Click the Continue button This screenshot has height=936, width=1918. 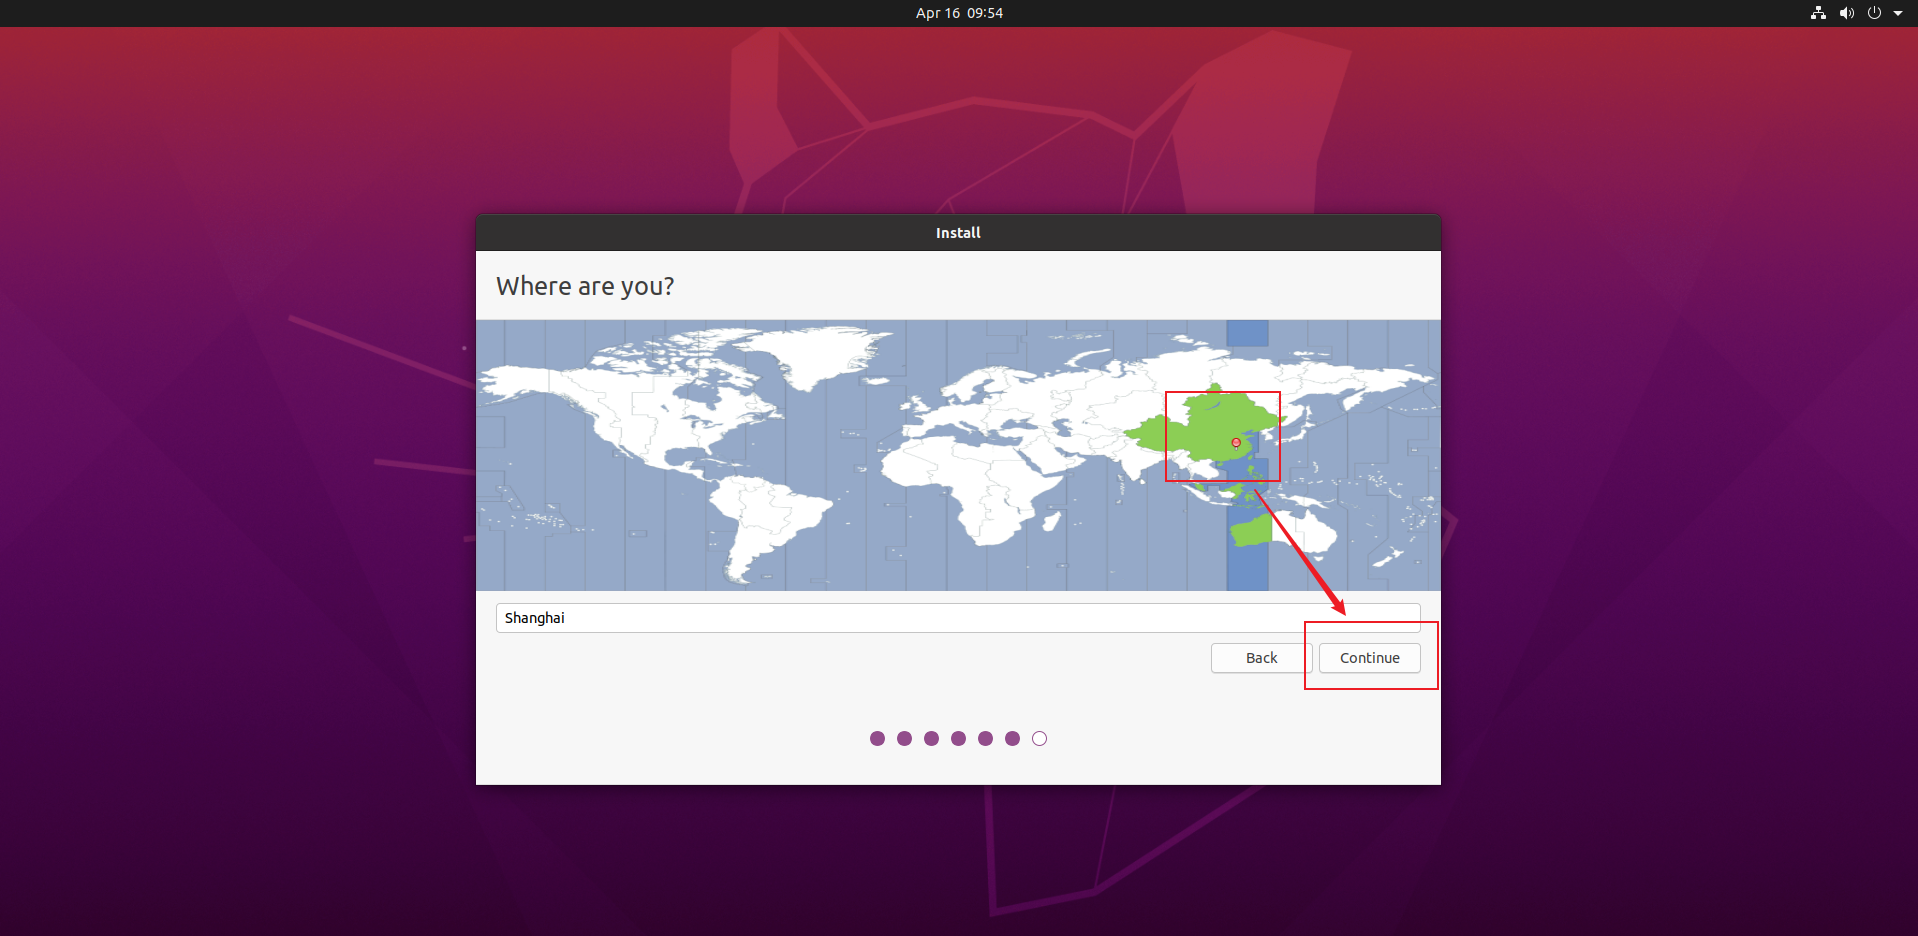coord(1369,658)
